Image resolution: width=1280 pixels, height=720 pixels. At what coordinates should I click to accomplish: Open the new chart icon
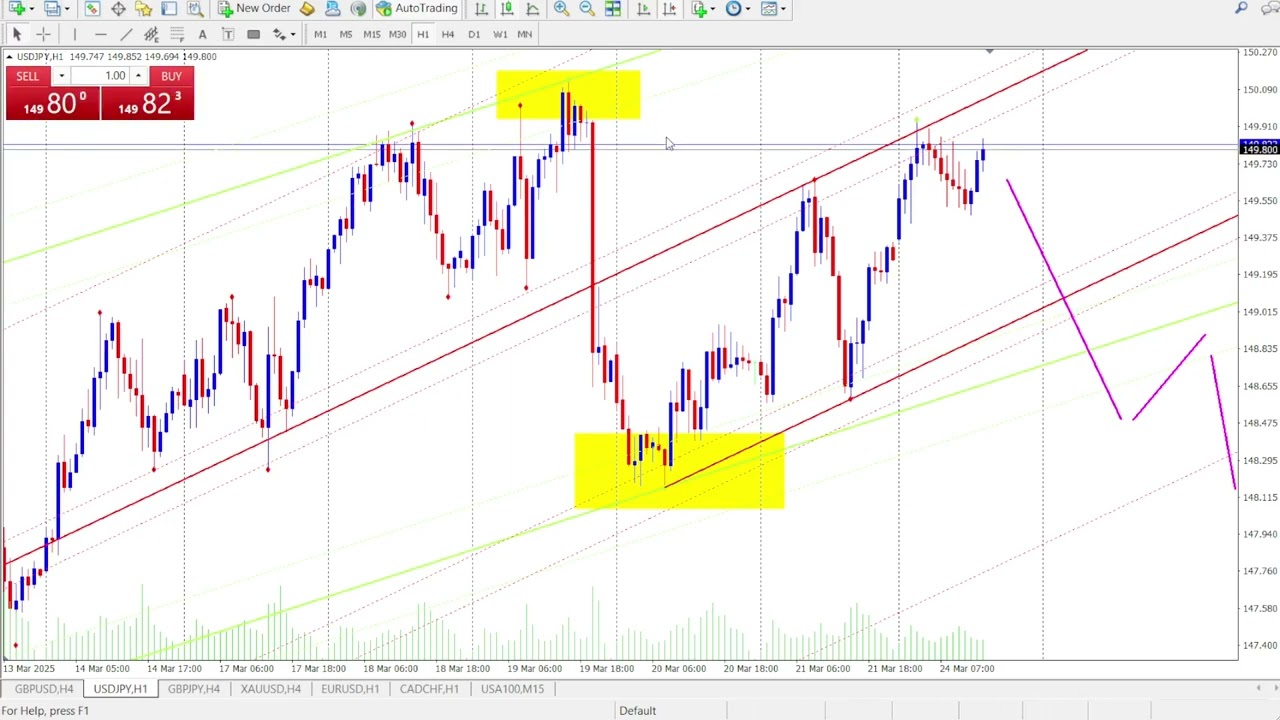click(17, 8)
